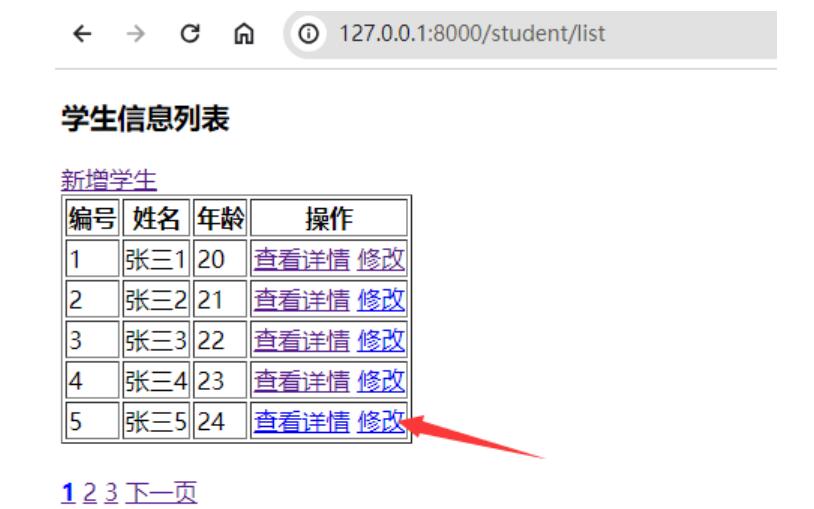Click the 下一页 next page link
The height and width of the screenshot is (509, 814).
pos(161,492)
